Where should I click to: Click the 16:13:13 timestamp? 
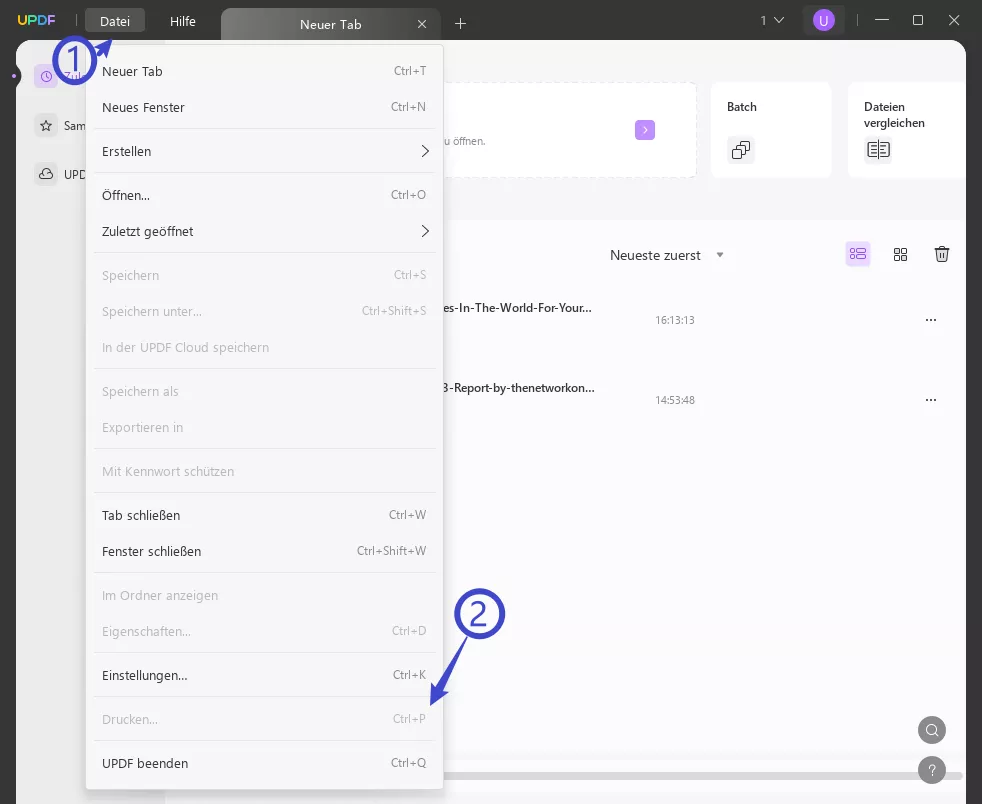[x=674, y=320]
